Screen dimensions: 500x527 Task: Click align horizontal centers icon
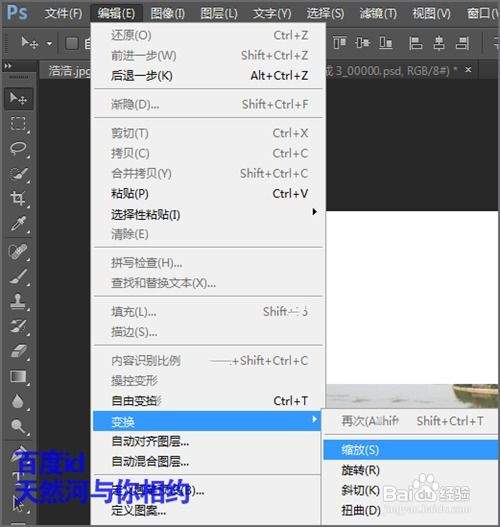coord(439,43)
